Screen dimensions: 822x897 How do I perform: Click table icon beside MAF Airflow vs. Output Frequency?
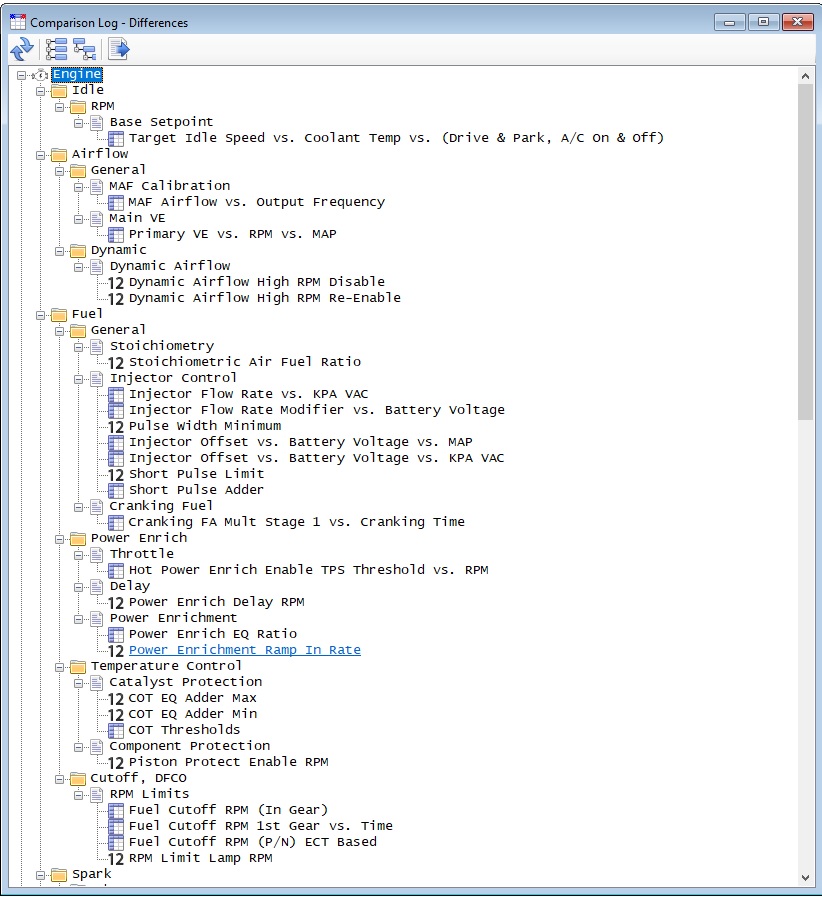pyautogui.click(x=116, y=203)
